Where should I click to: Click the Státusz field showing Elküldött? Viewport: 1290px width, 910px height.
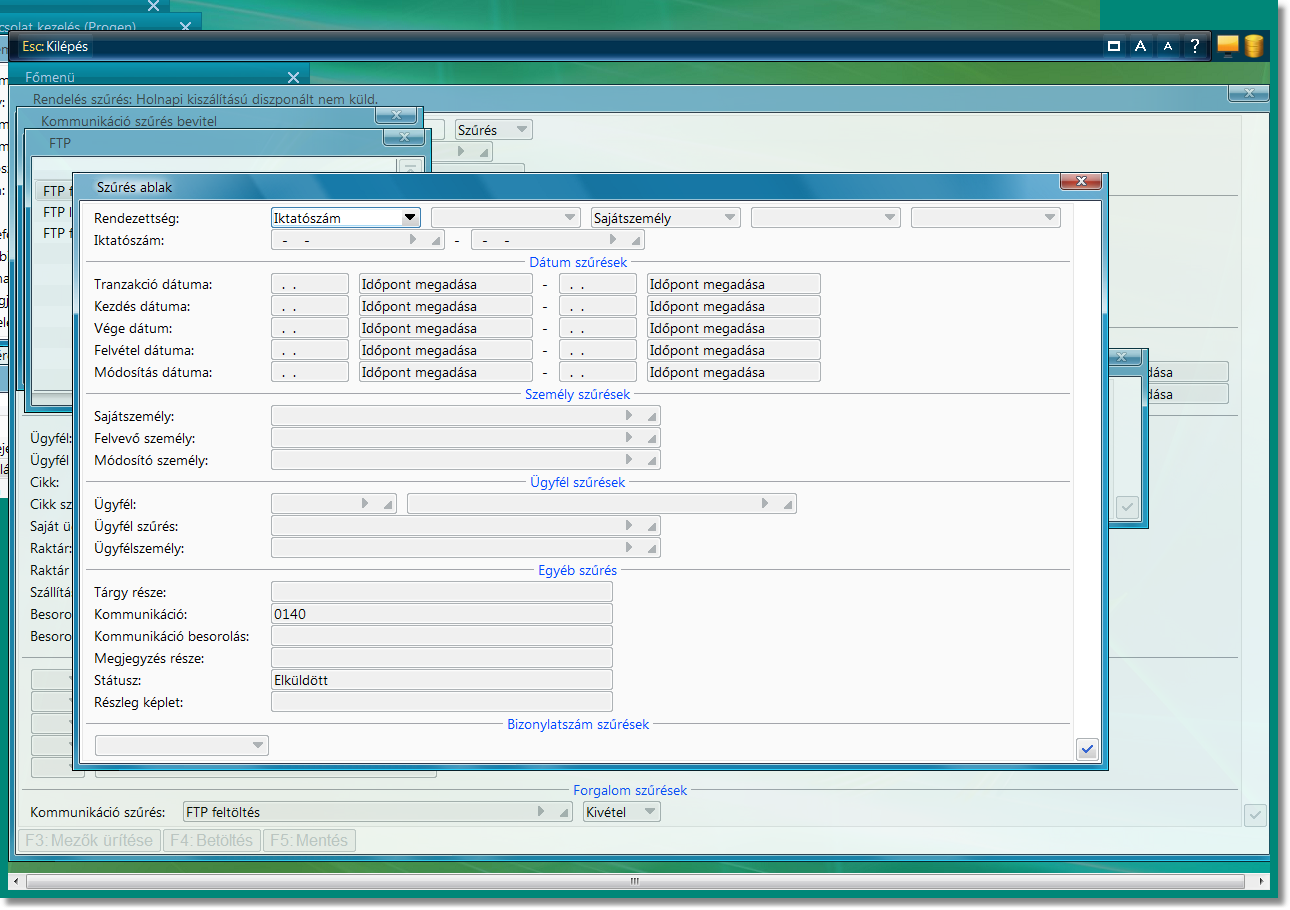(442, 680)
